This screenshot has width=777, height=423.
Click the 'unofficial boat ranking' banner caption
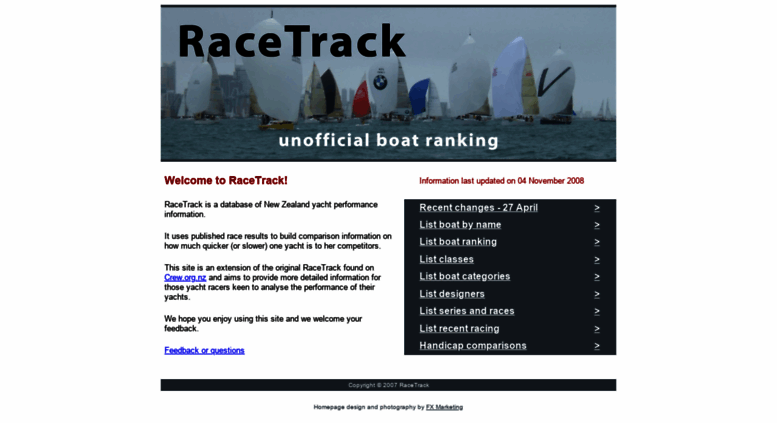point(388,141)
